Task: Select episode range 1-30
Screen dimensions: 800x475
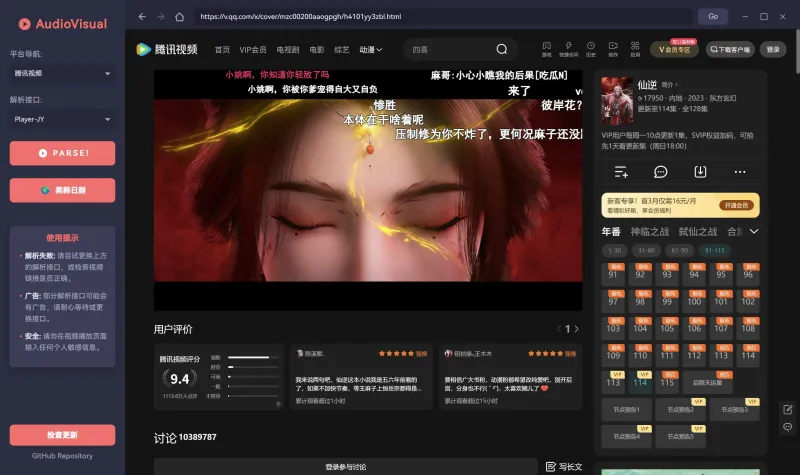Action: (x=615, y=251)
